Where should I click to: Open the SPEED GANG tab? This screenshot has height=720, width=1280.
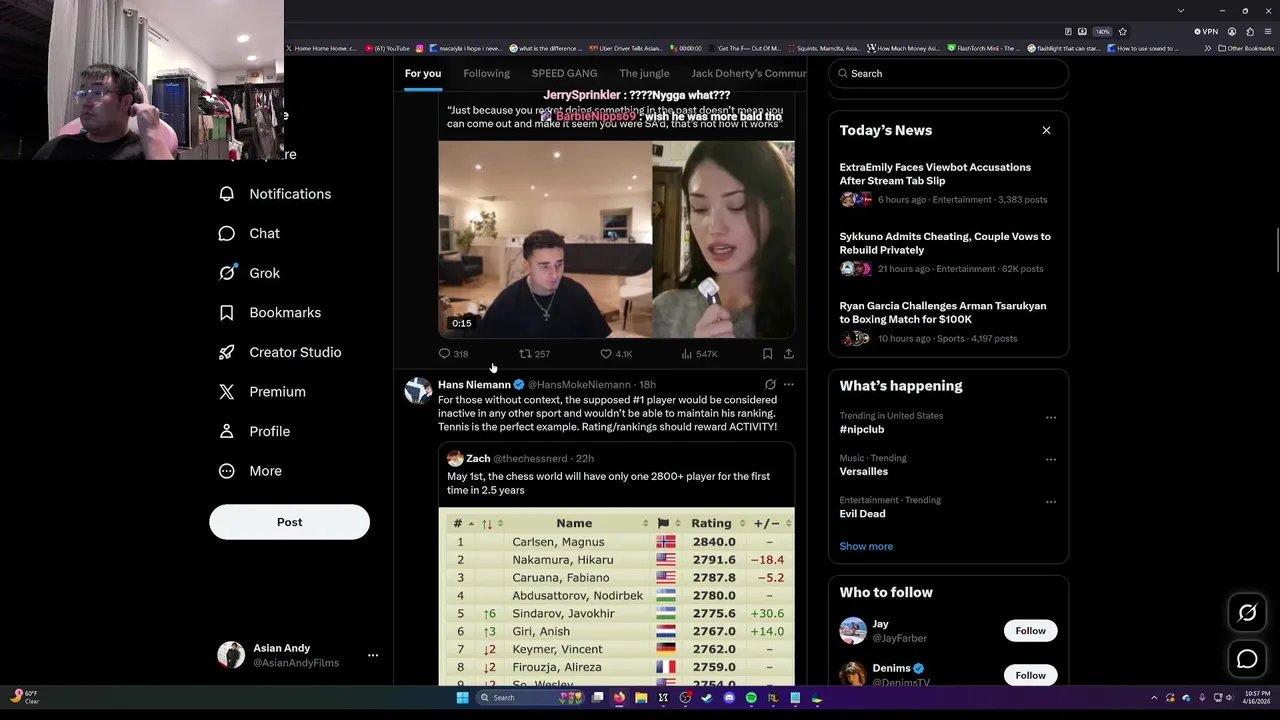point(564,74)
